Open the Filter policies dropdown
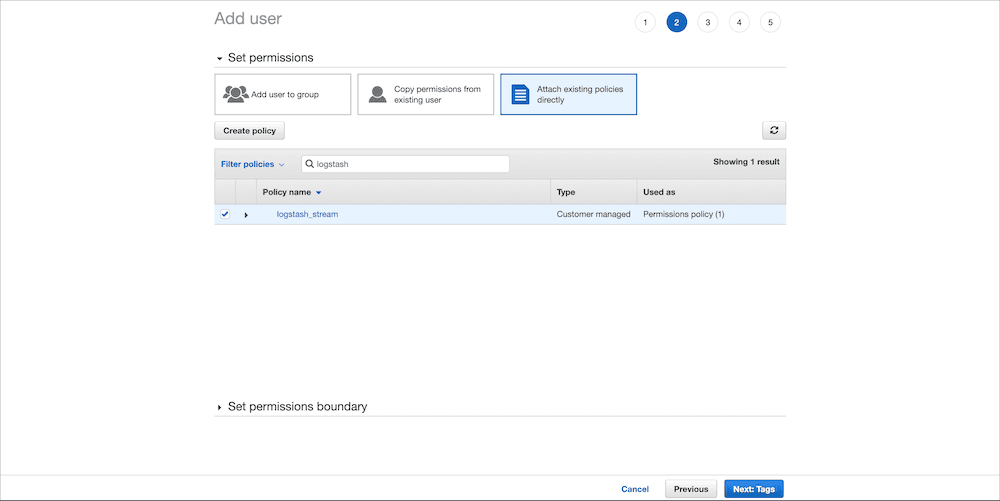Viewport: 1000px width, 501px height. click(253, 164)
